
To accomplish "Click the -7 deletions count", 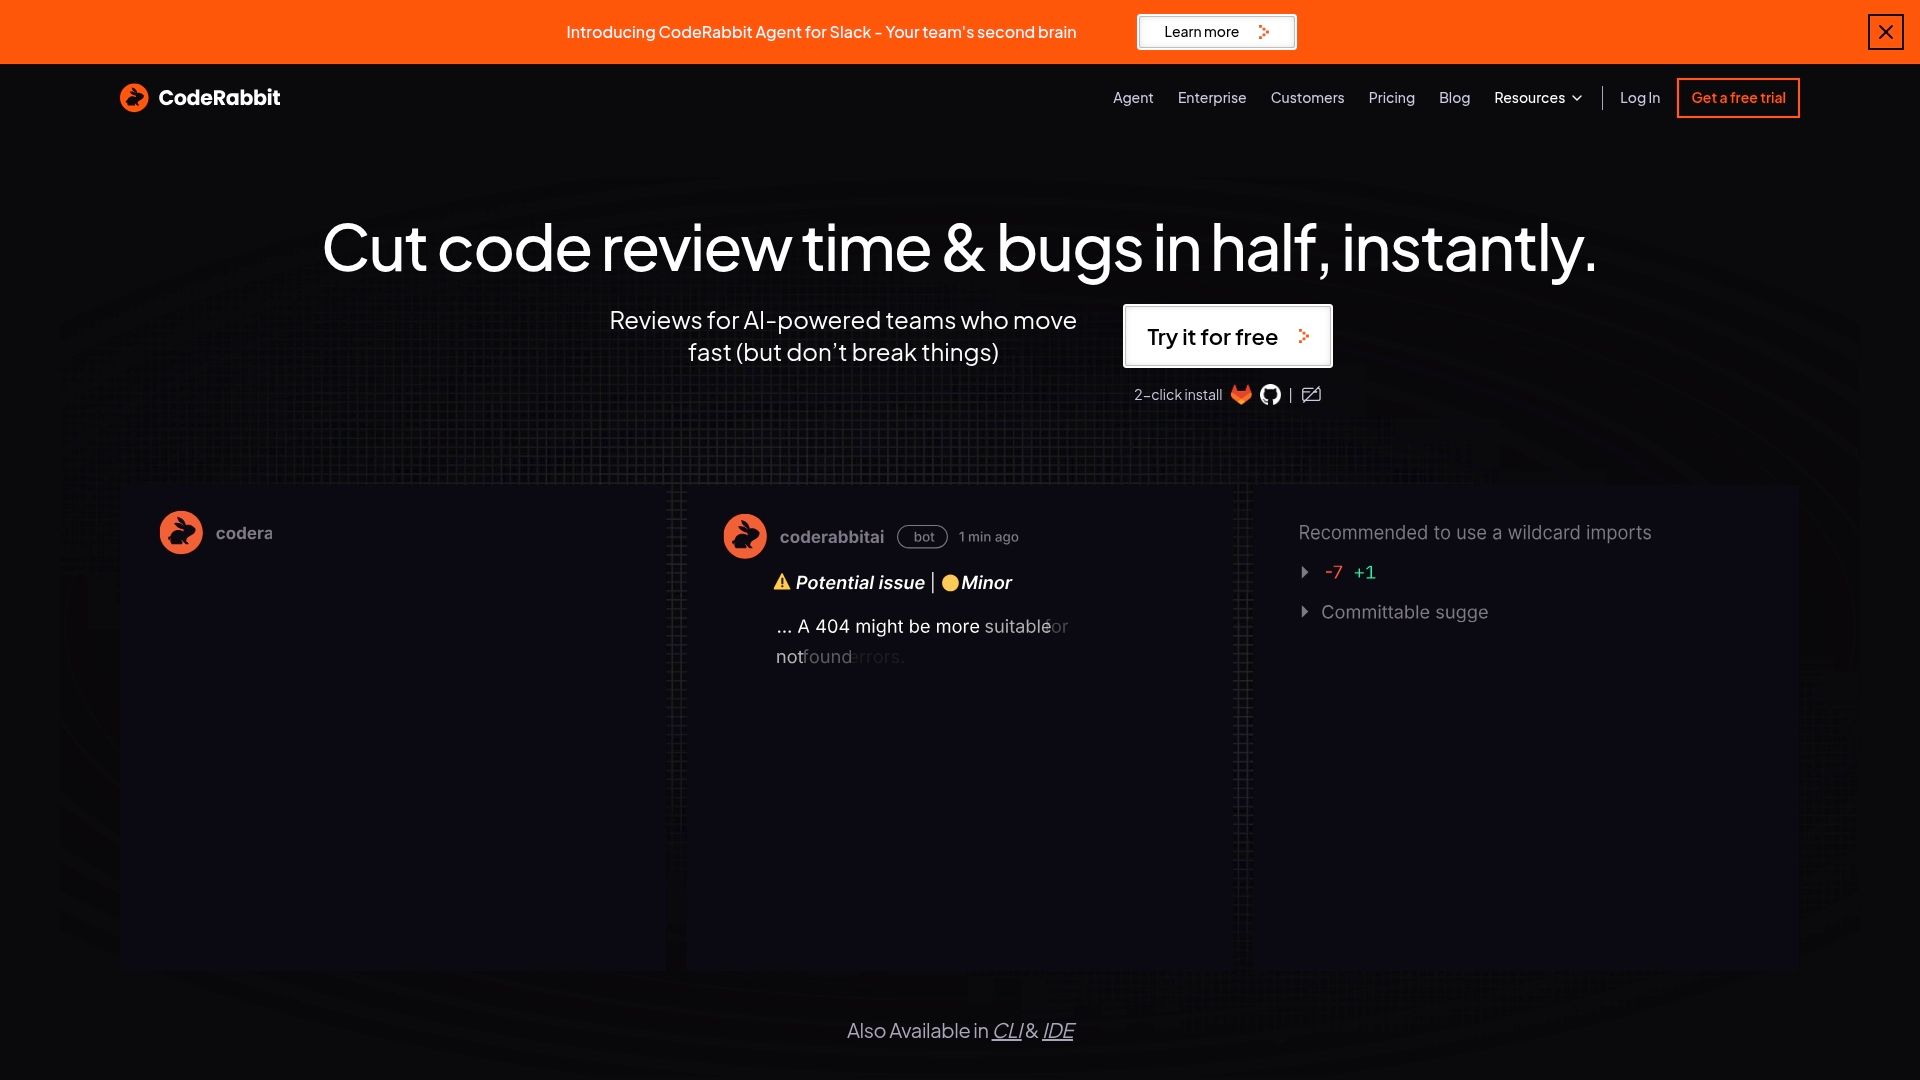I will pyautogui.click(x=1333, y=572).
